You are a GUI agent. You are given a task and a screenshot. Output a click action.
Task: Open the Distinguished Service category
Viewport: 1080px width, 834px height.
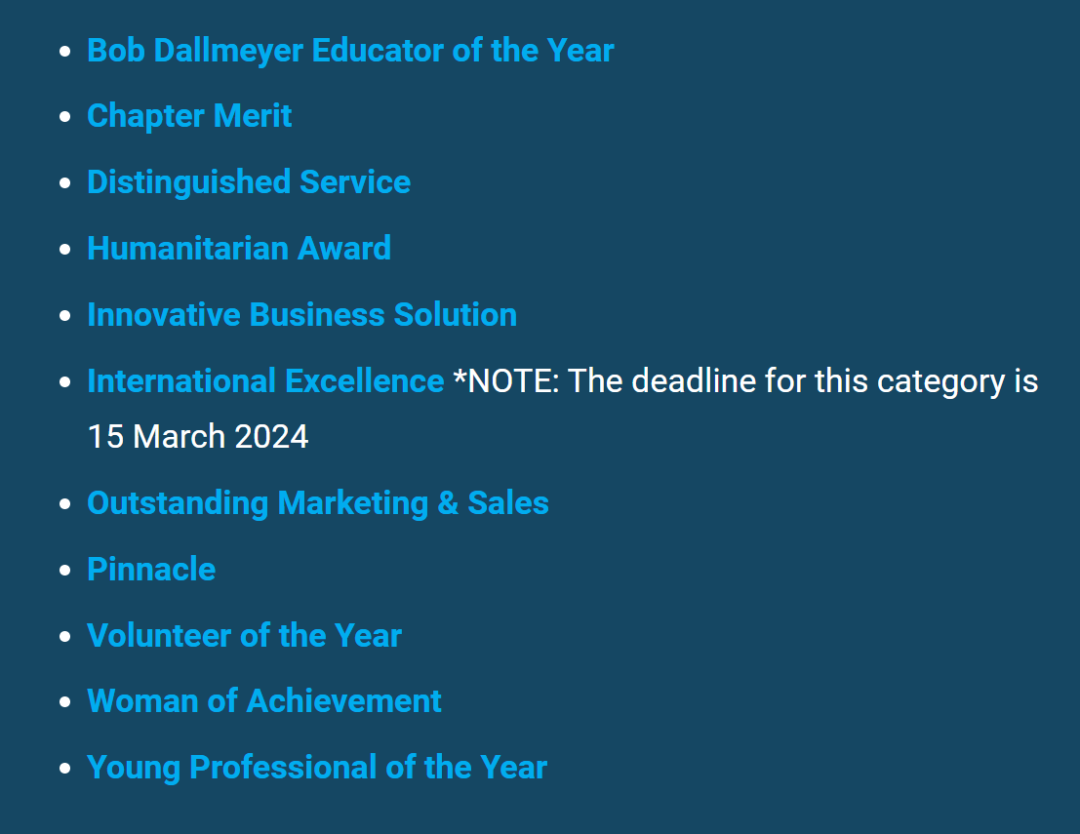tap(248, 182)
